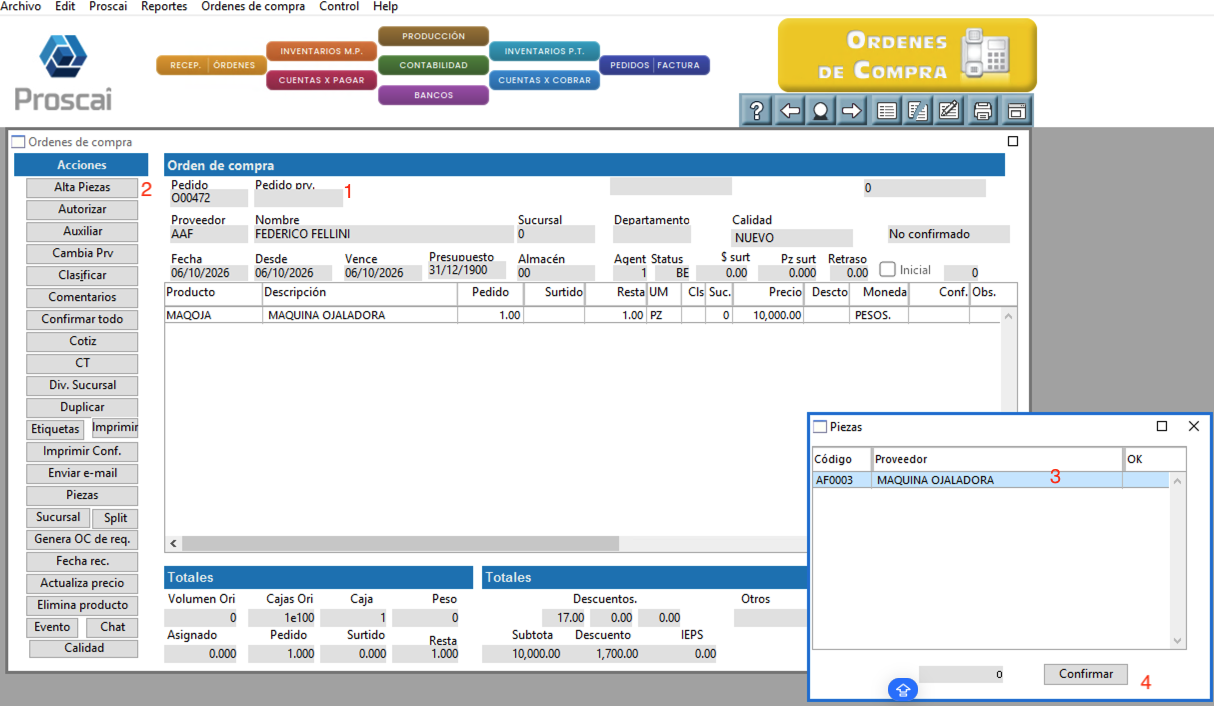Open the help question mark icon
This screenshot has height=706, width=1214.
(758, 111)
